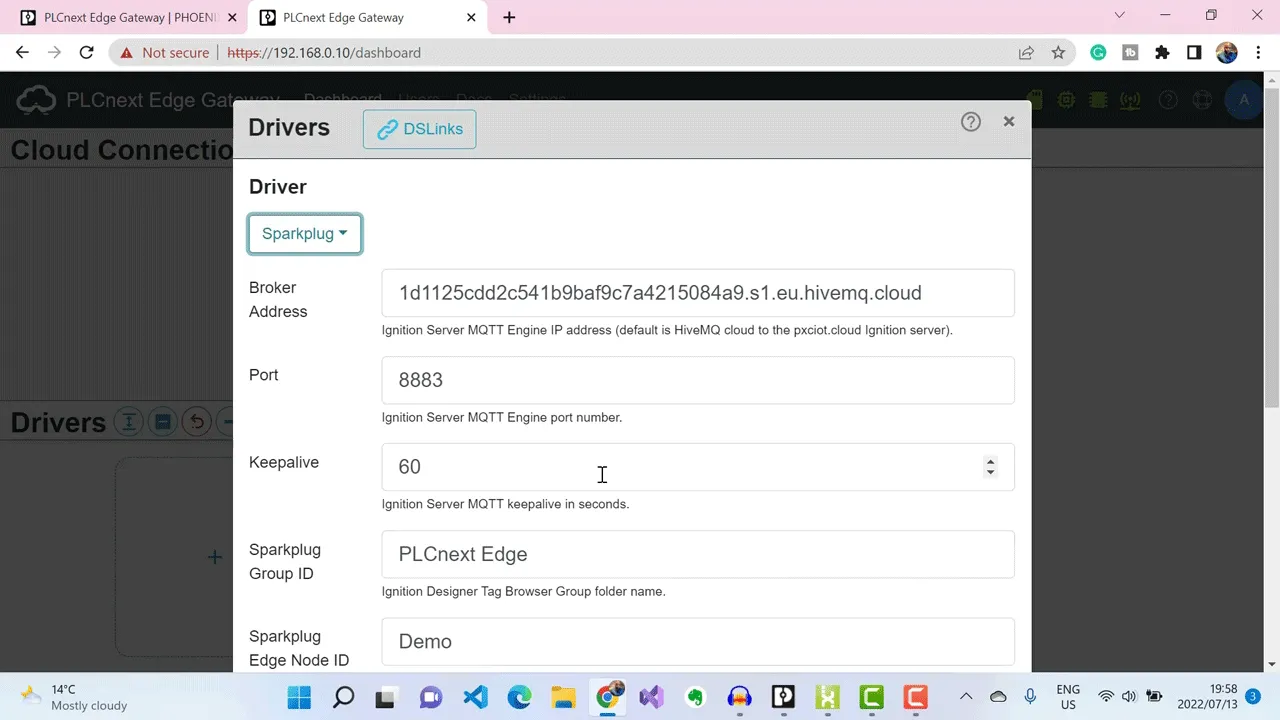This screenshot has width=1280, height=720.
Task: Open the user avatar 'A' menu
Action: point(1244,100)
